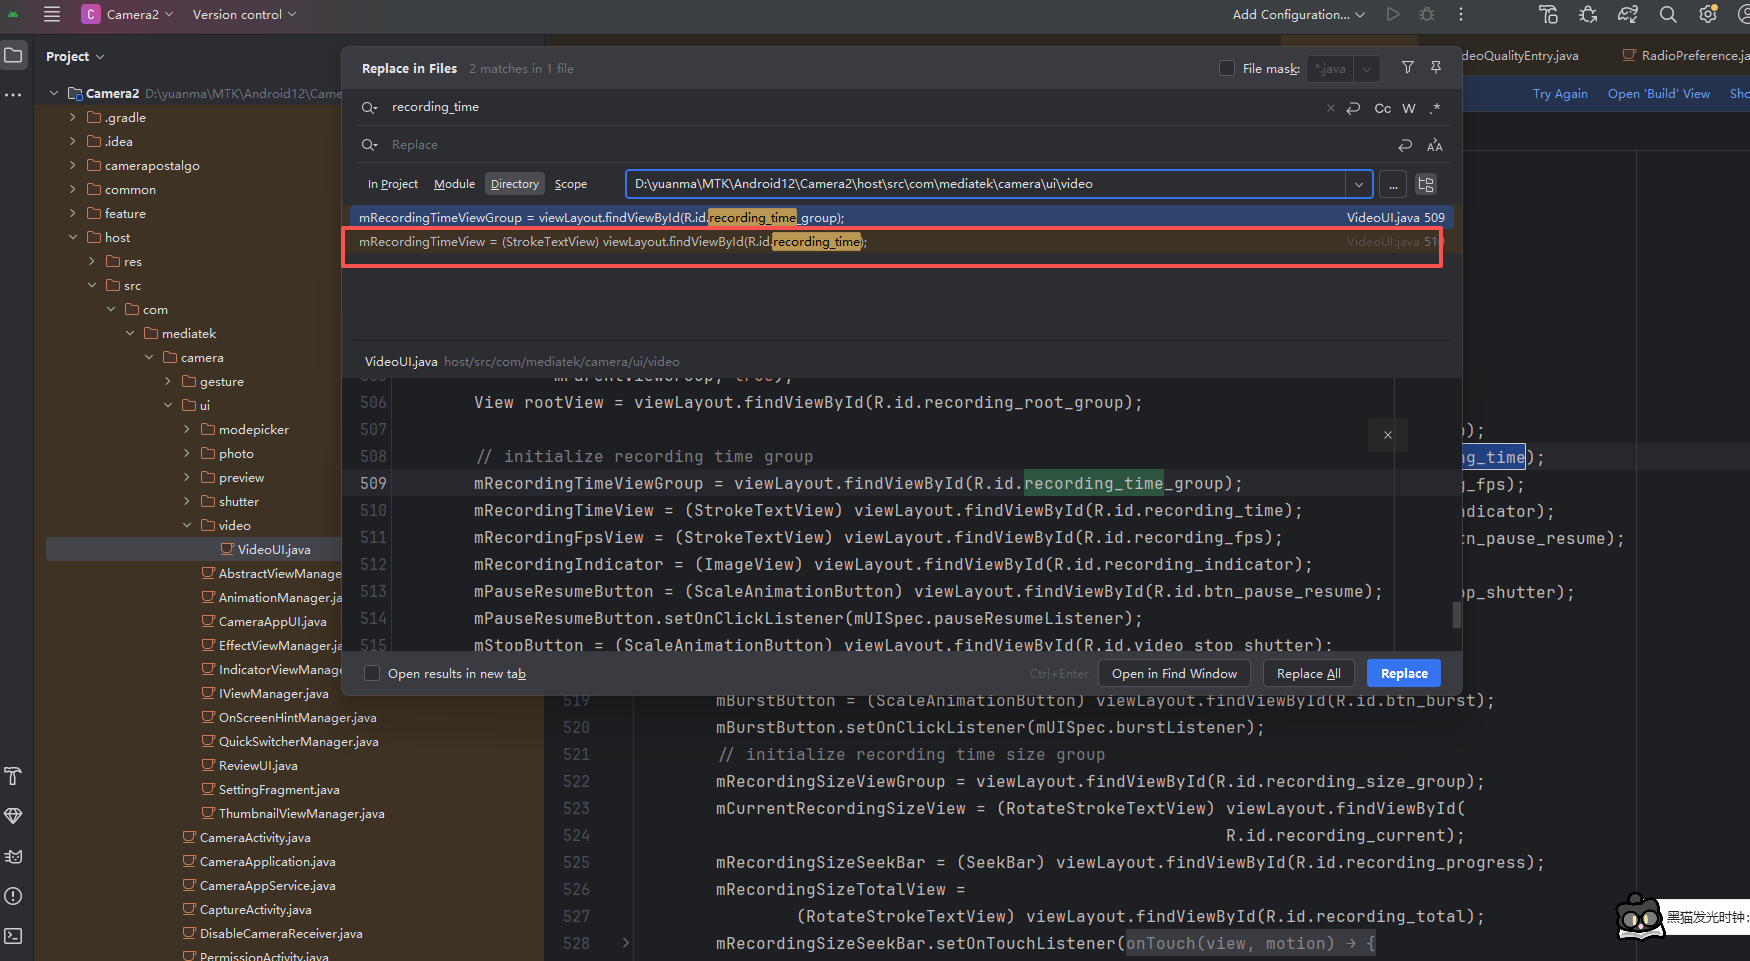The width and height of the screenshot is (1750, 961).
Task: Open the Camera2 project dropdown
Action: pyautogui.click(x=127, y=14)
